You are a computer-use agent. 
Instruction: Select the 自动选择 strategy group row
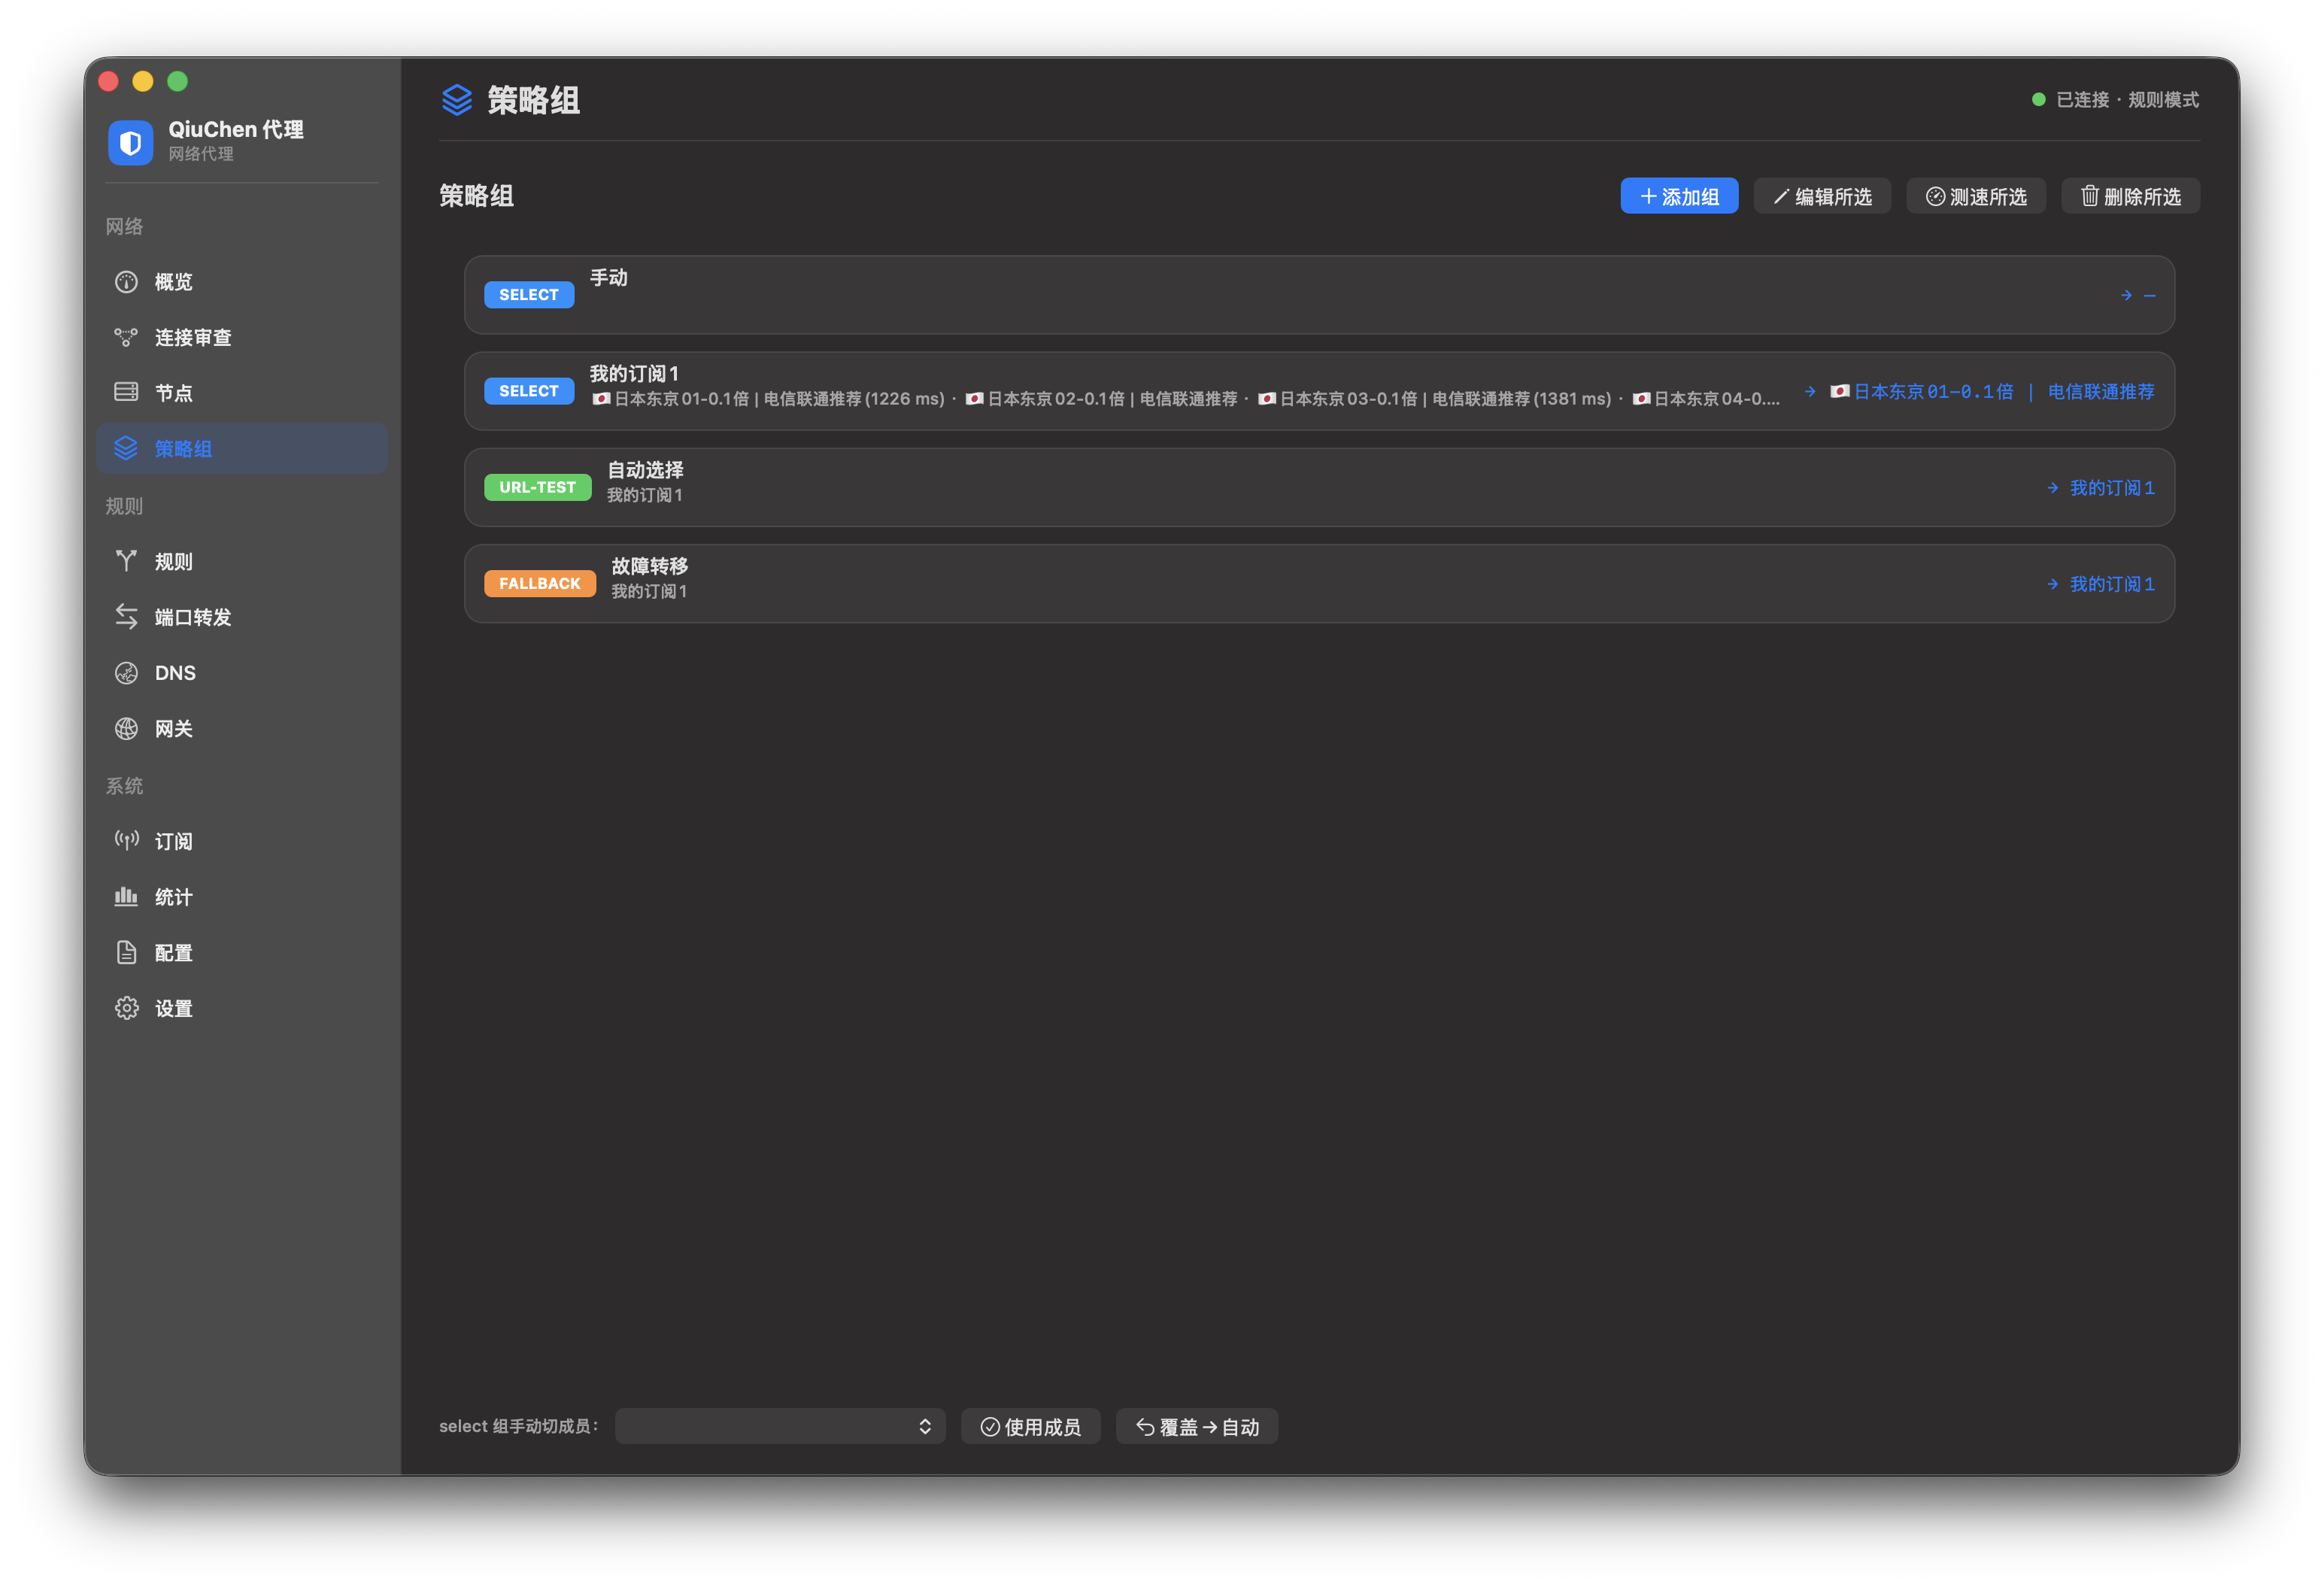click(x=1319, y=488)
